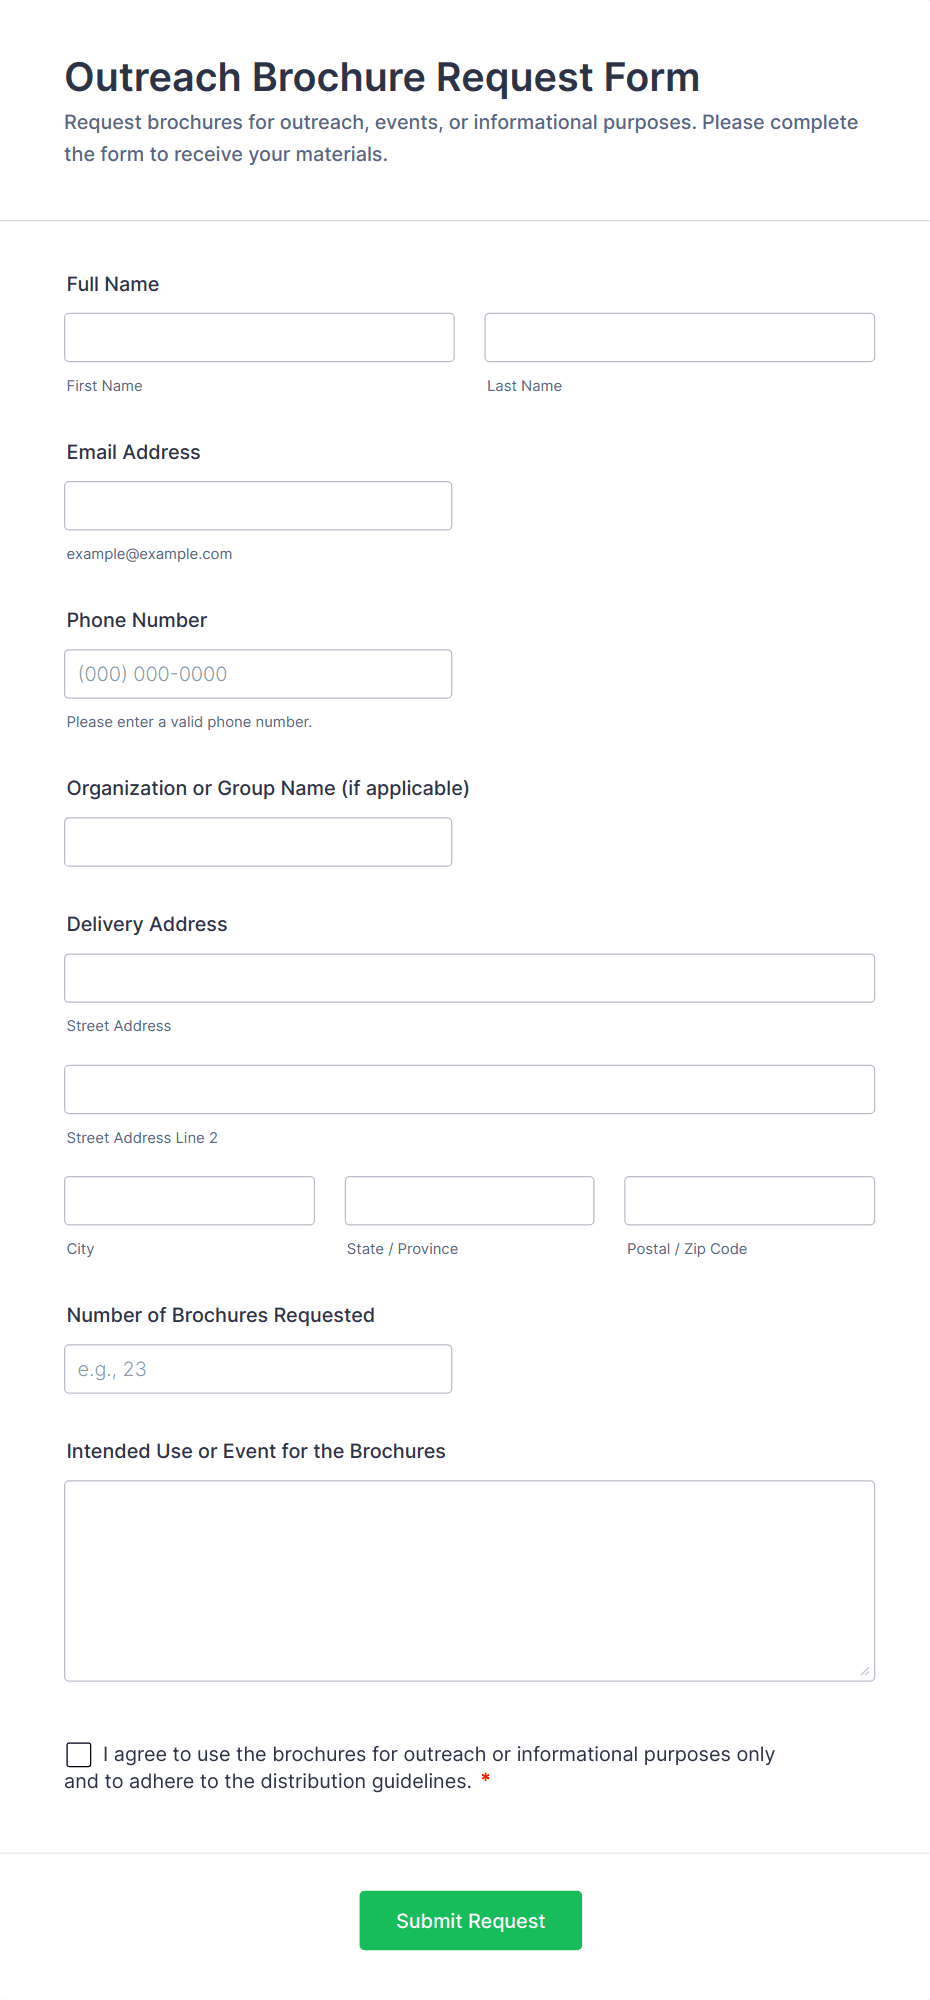Click the First Name input field
Image resolution: width=930 pixels, height=2000 pixels.
click(x=259, y=338)
